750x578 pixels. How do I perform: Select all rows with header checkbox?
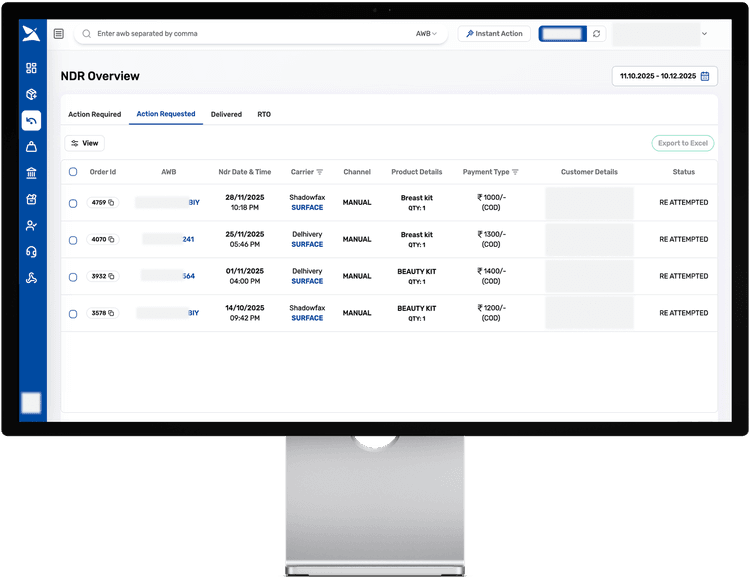[73, 172]
